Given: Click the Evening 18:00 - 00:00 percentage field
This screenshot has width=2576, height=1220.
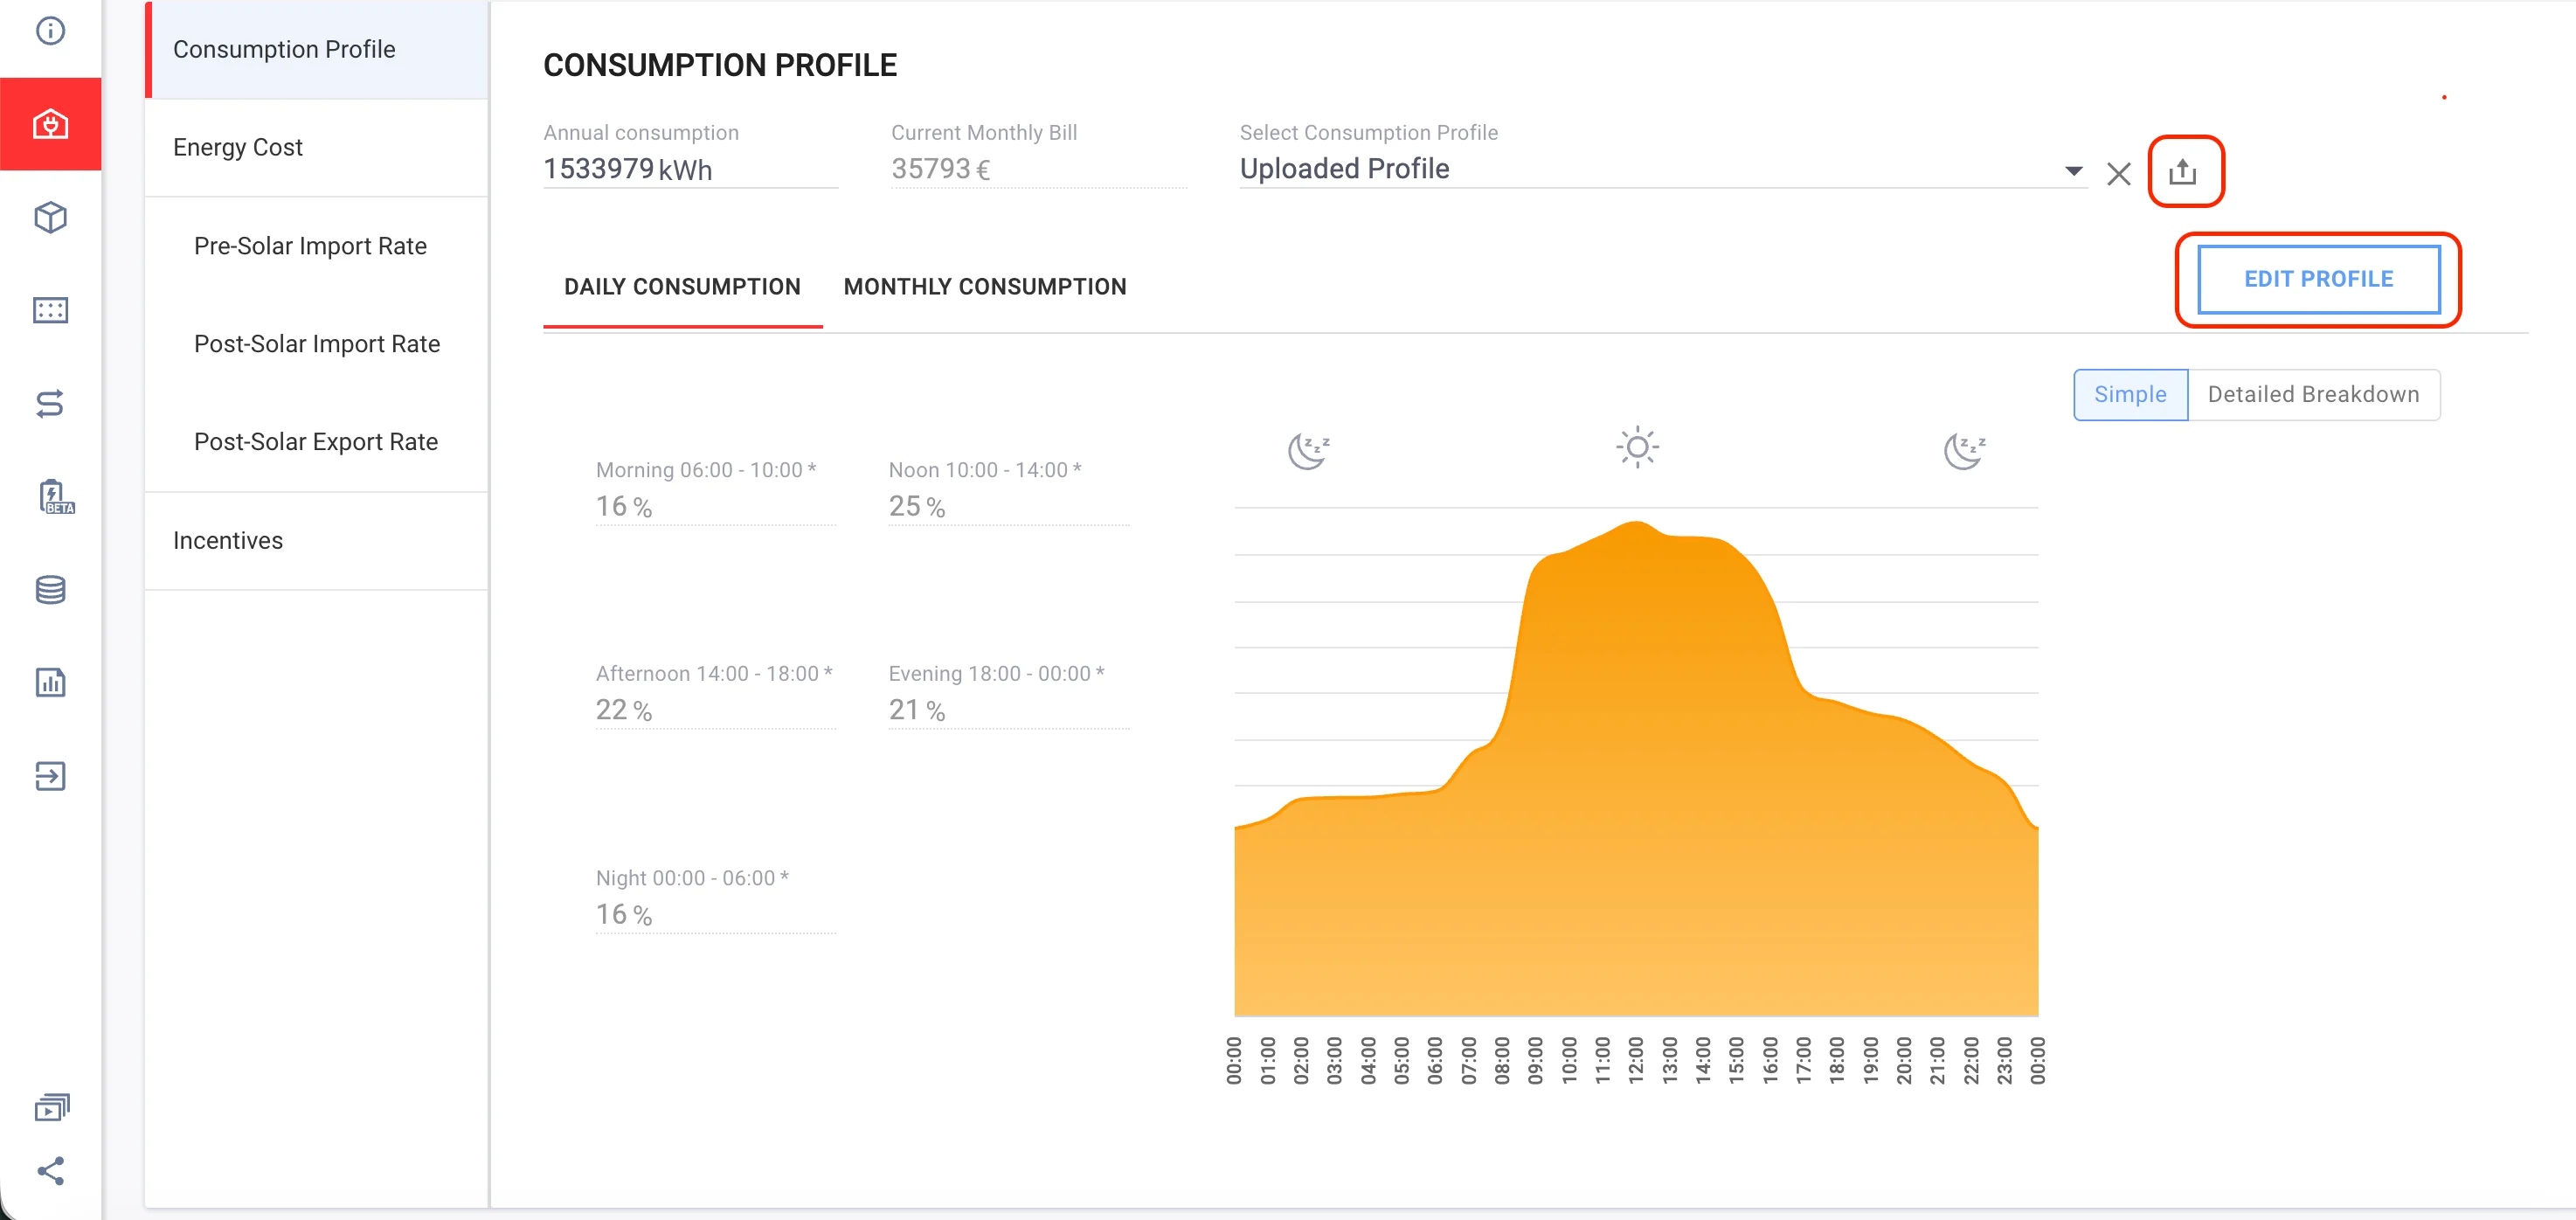Looking at the screenshot, I should tap(1009, 710).
